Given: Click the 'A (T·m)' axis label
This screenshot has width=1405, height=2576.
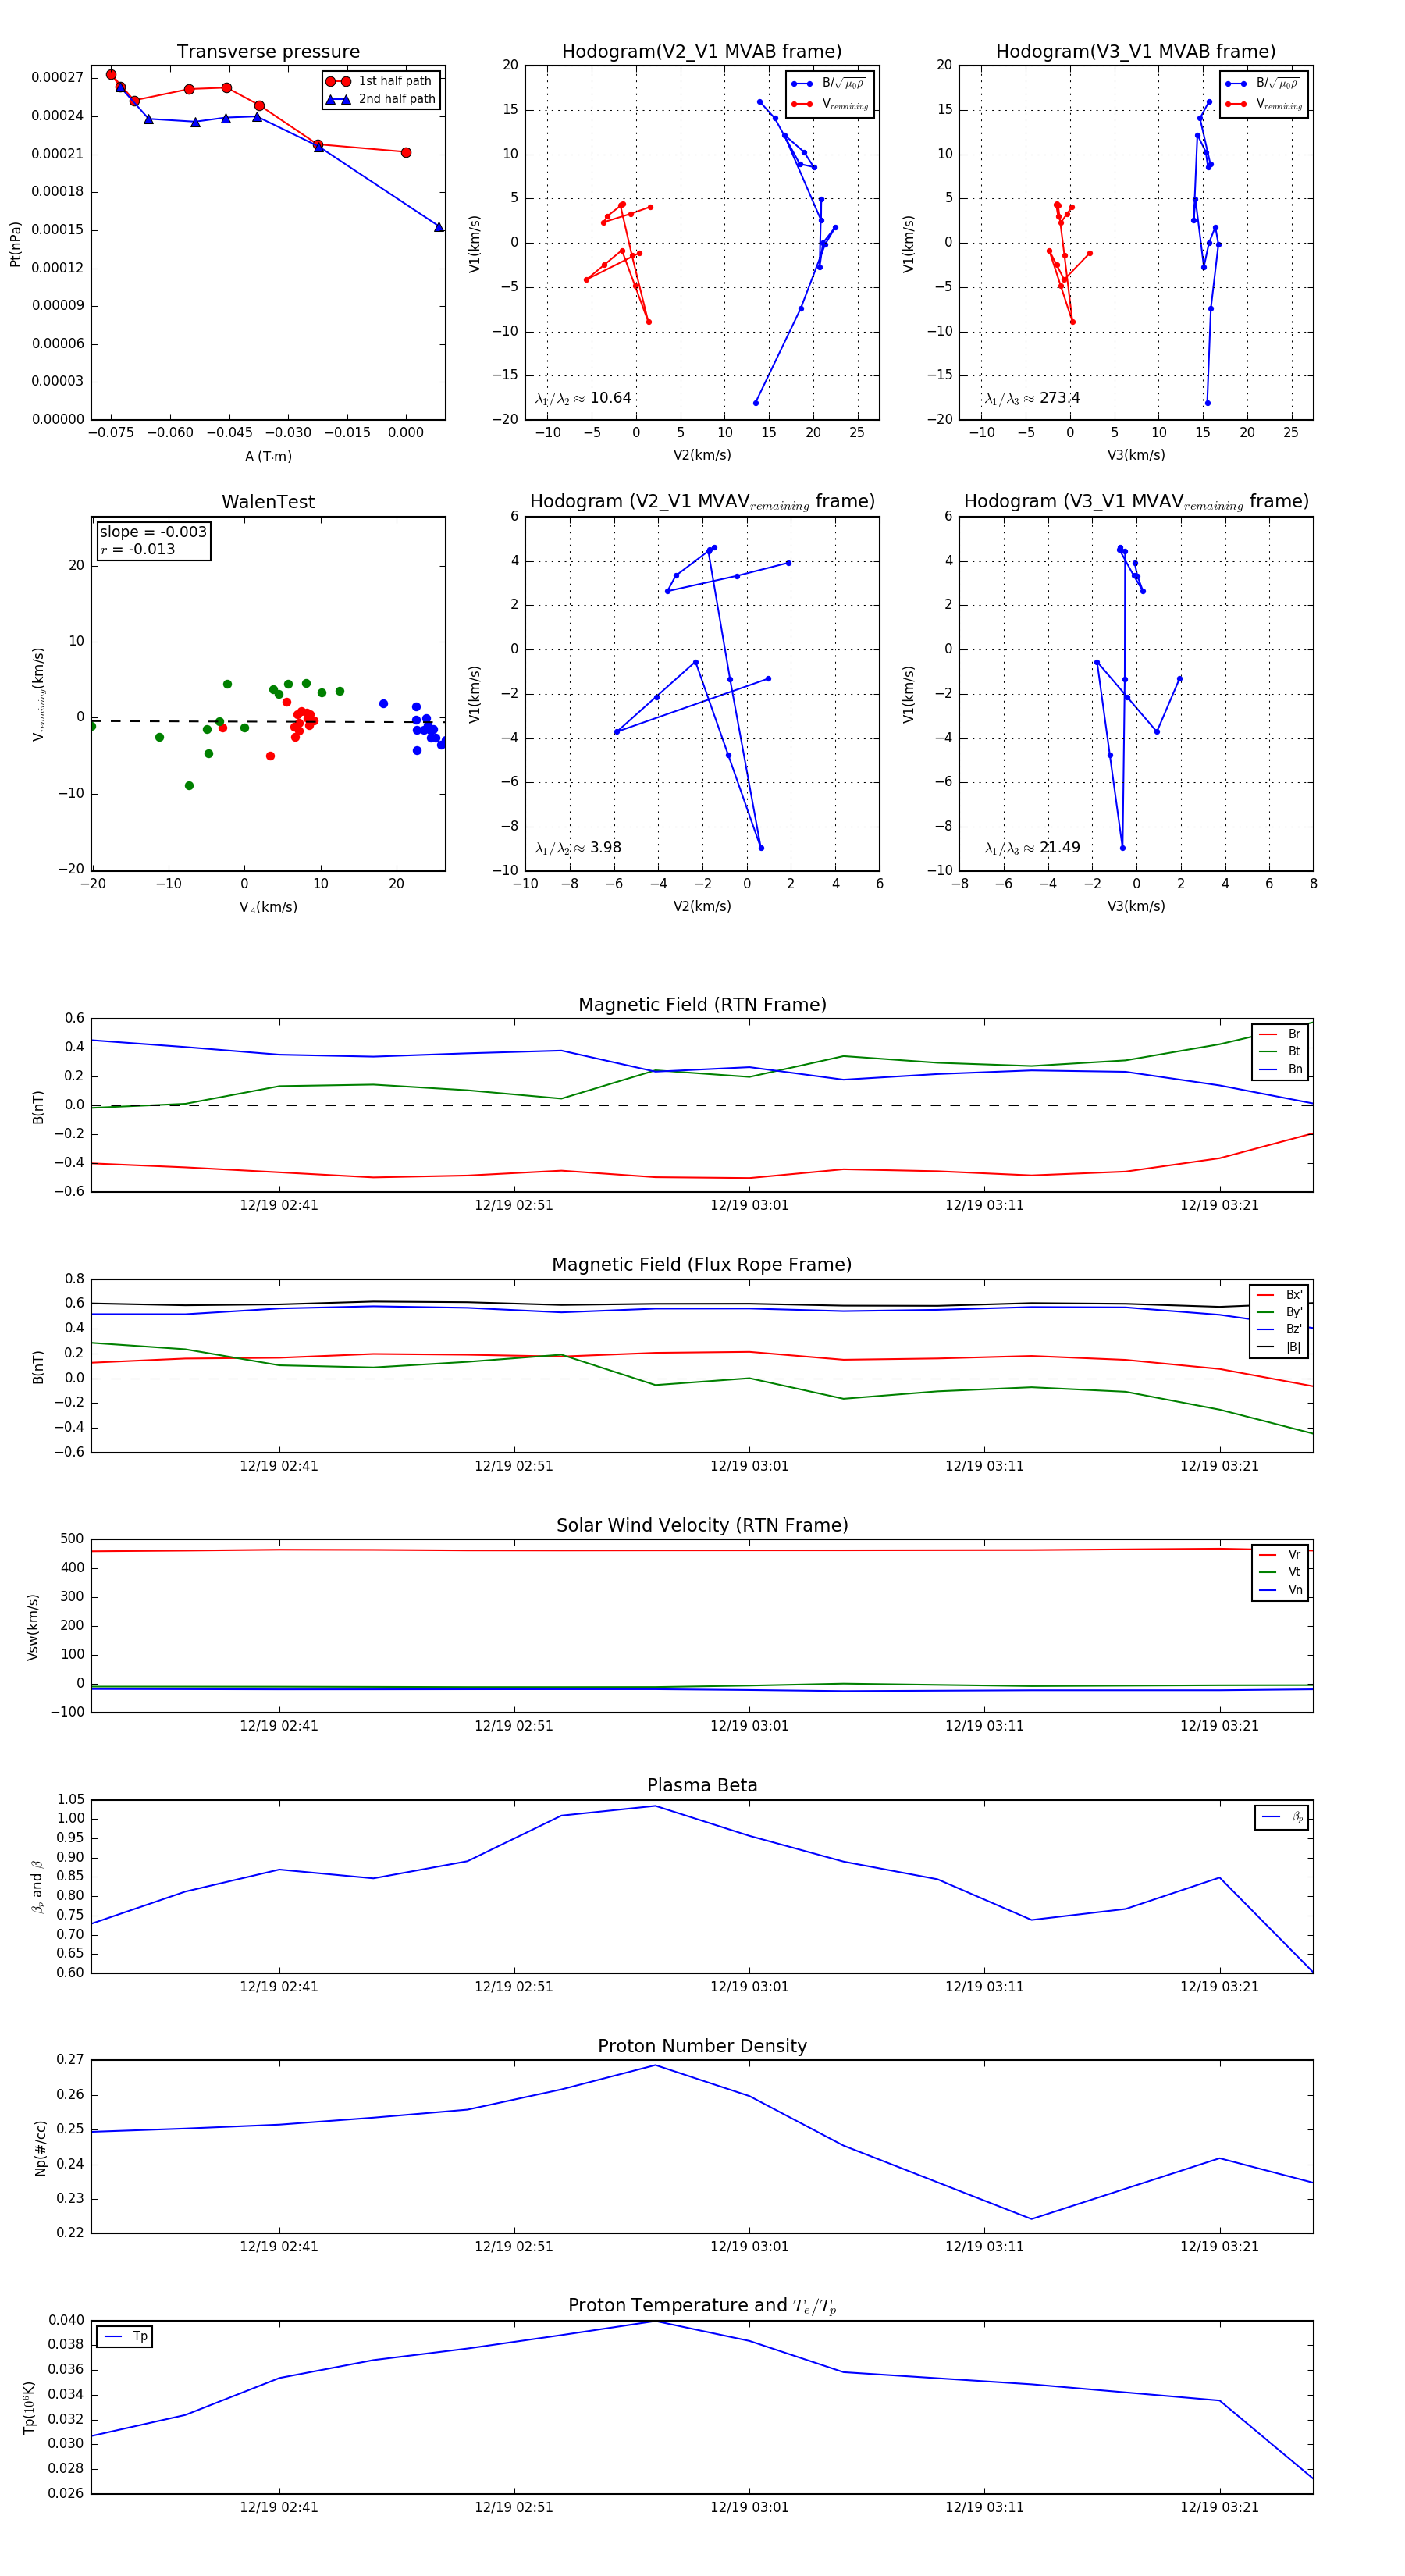Looking at the screenshot, I should (268, 456).
